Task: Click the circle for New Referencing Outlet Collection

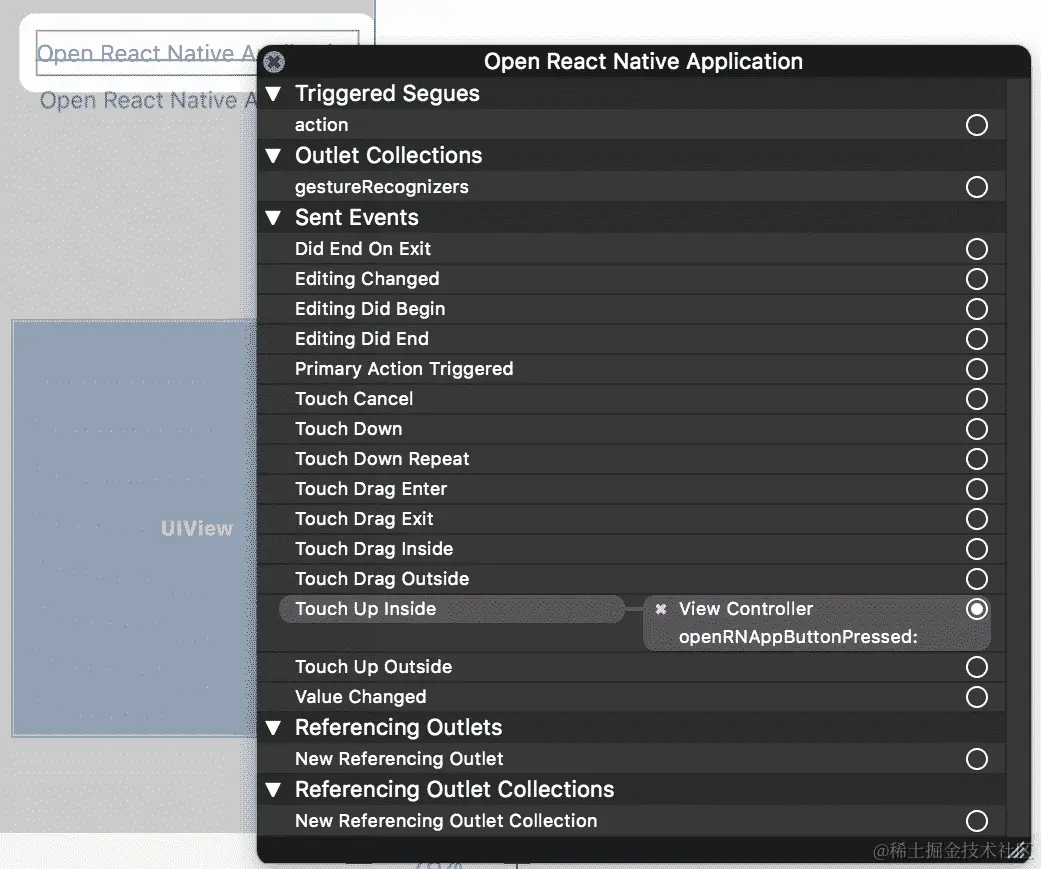Action: (977, 821)
